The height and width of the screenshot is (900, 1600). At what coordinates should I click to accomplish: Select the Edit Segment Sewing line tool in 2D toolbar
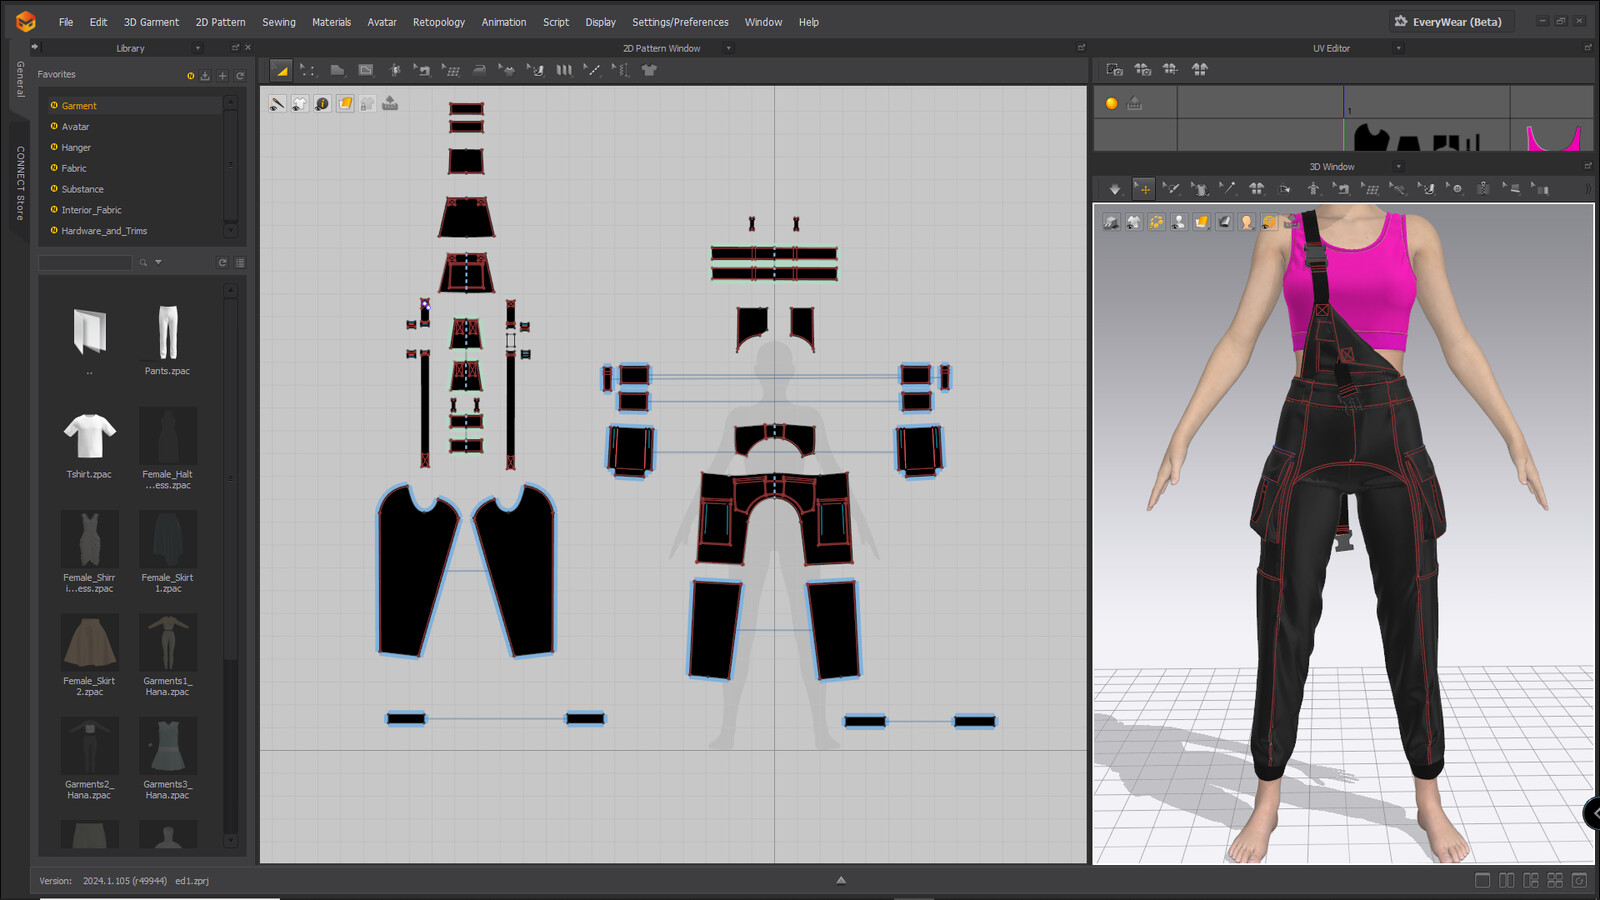click(x=592, y=70)
